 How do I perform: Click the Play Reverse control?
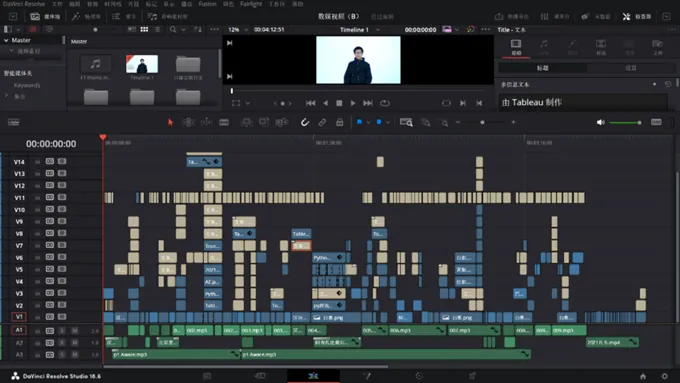[x=325, y=103]
